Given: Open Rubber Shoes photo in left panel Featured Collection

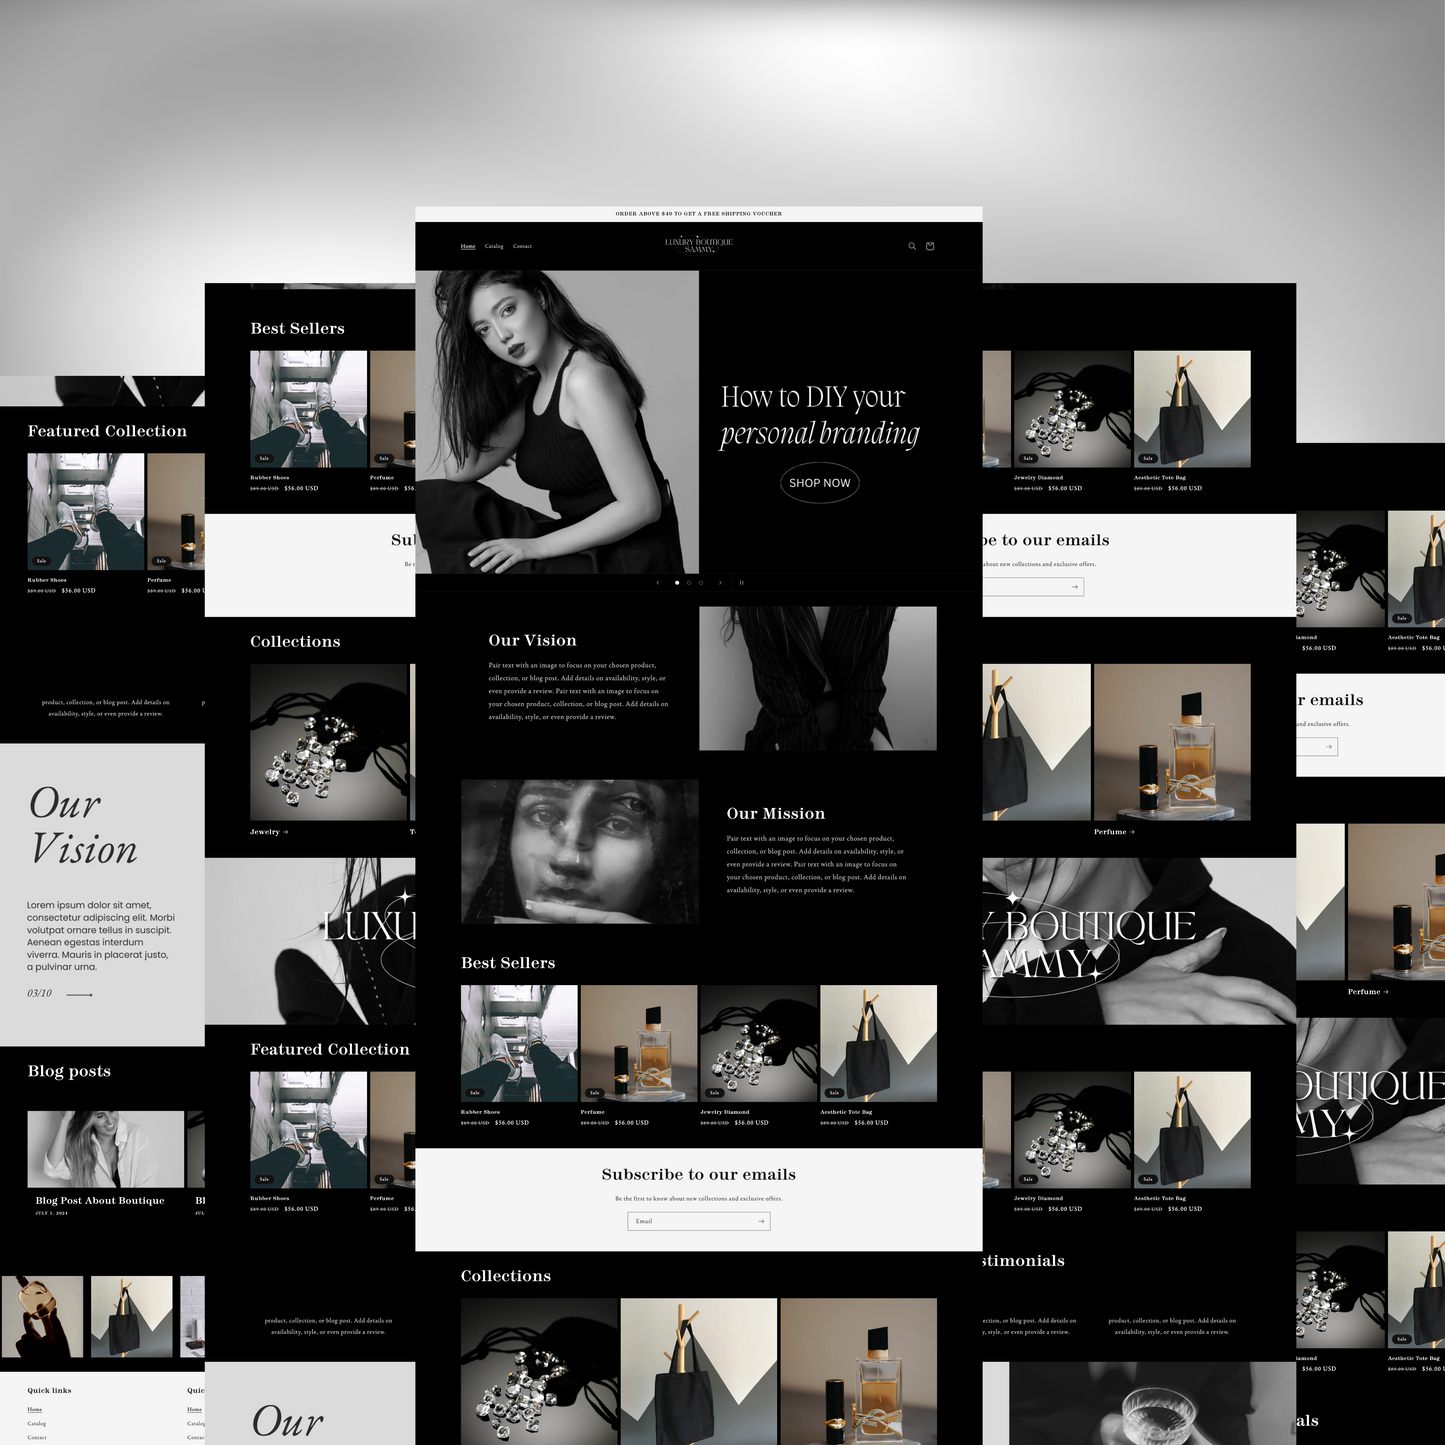Looking at the screenshot, I should [x=309, y=1130].
